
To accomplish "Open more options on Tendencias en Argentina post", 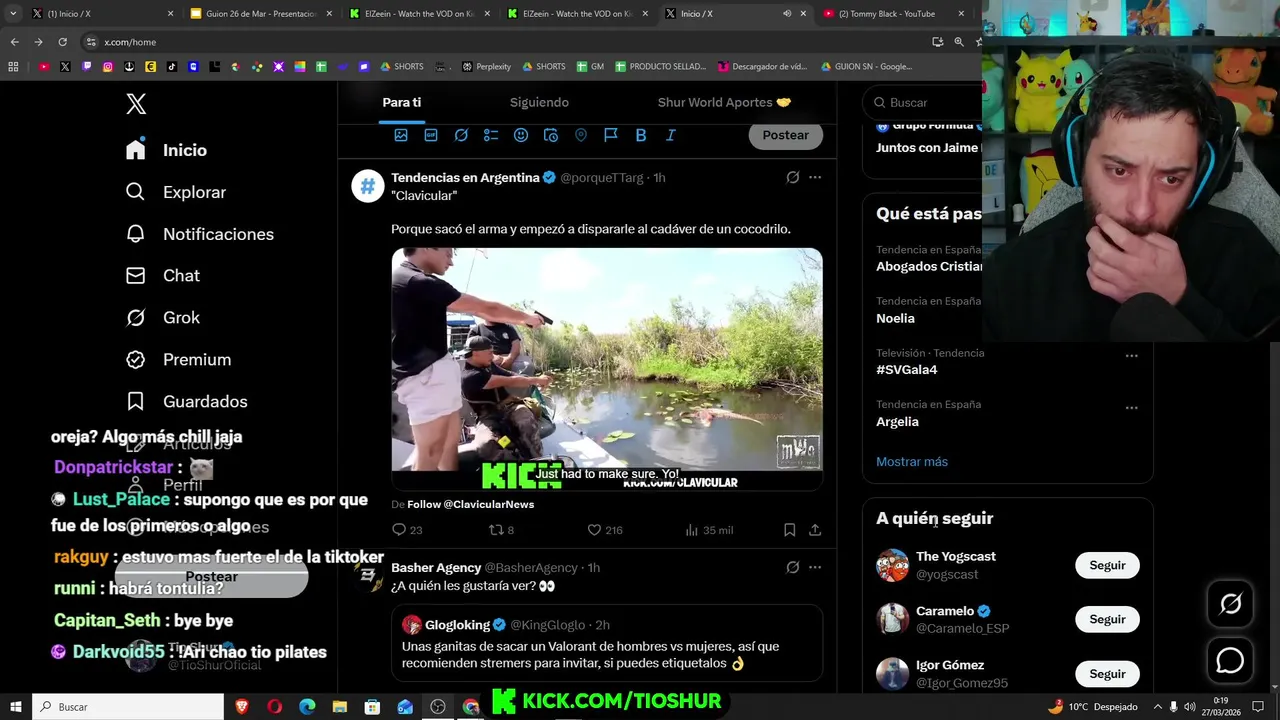I will click(815, 177).
